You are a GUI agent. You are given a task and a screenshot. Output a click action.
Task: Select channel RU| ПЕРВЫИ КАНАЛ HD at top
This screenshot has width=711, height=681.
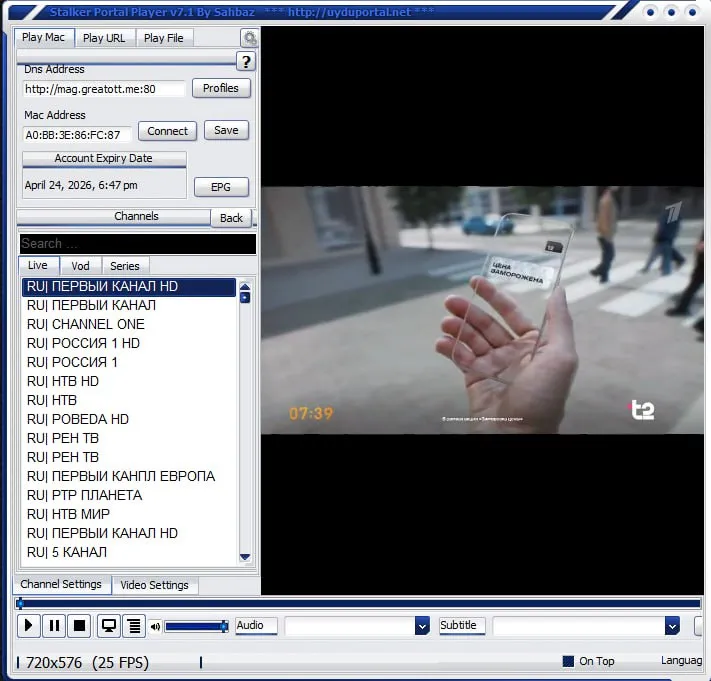pos(129,287)
